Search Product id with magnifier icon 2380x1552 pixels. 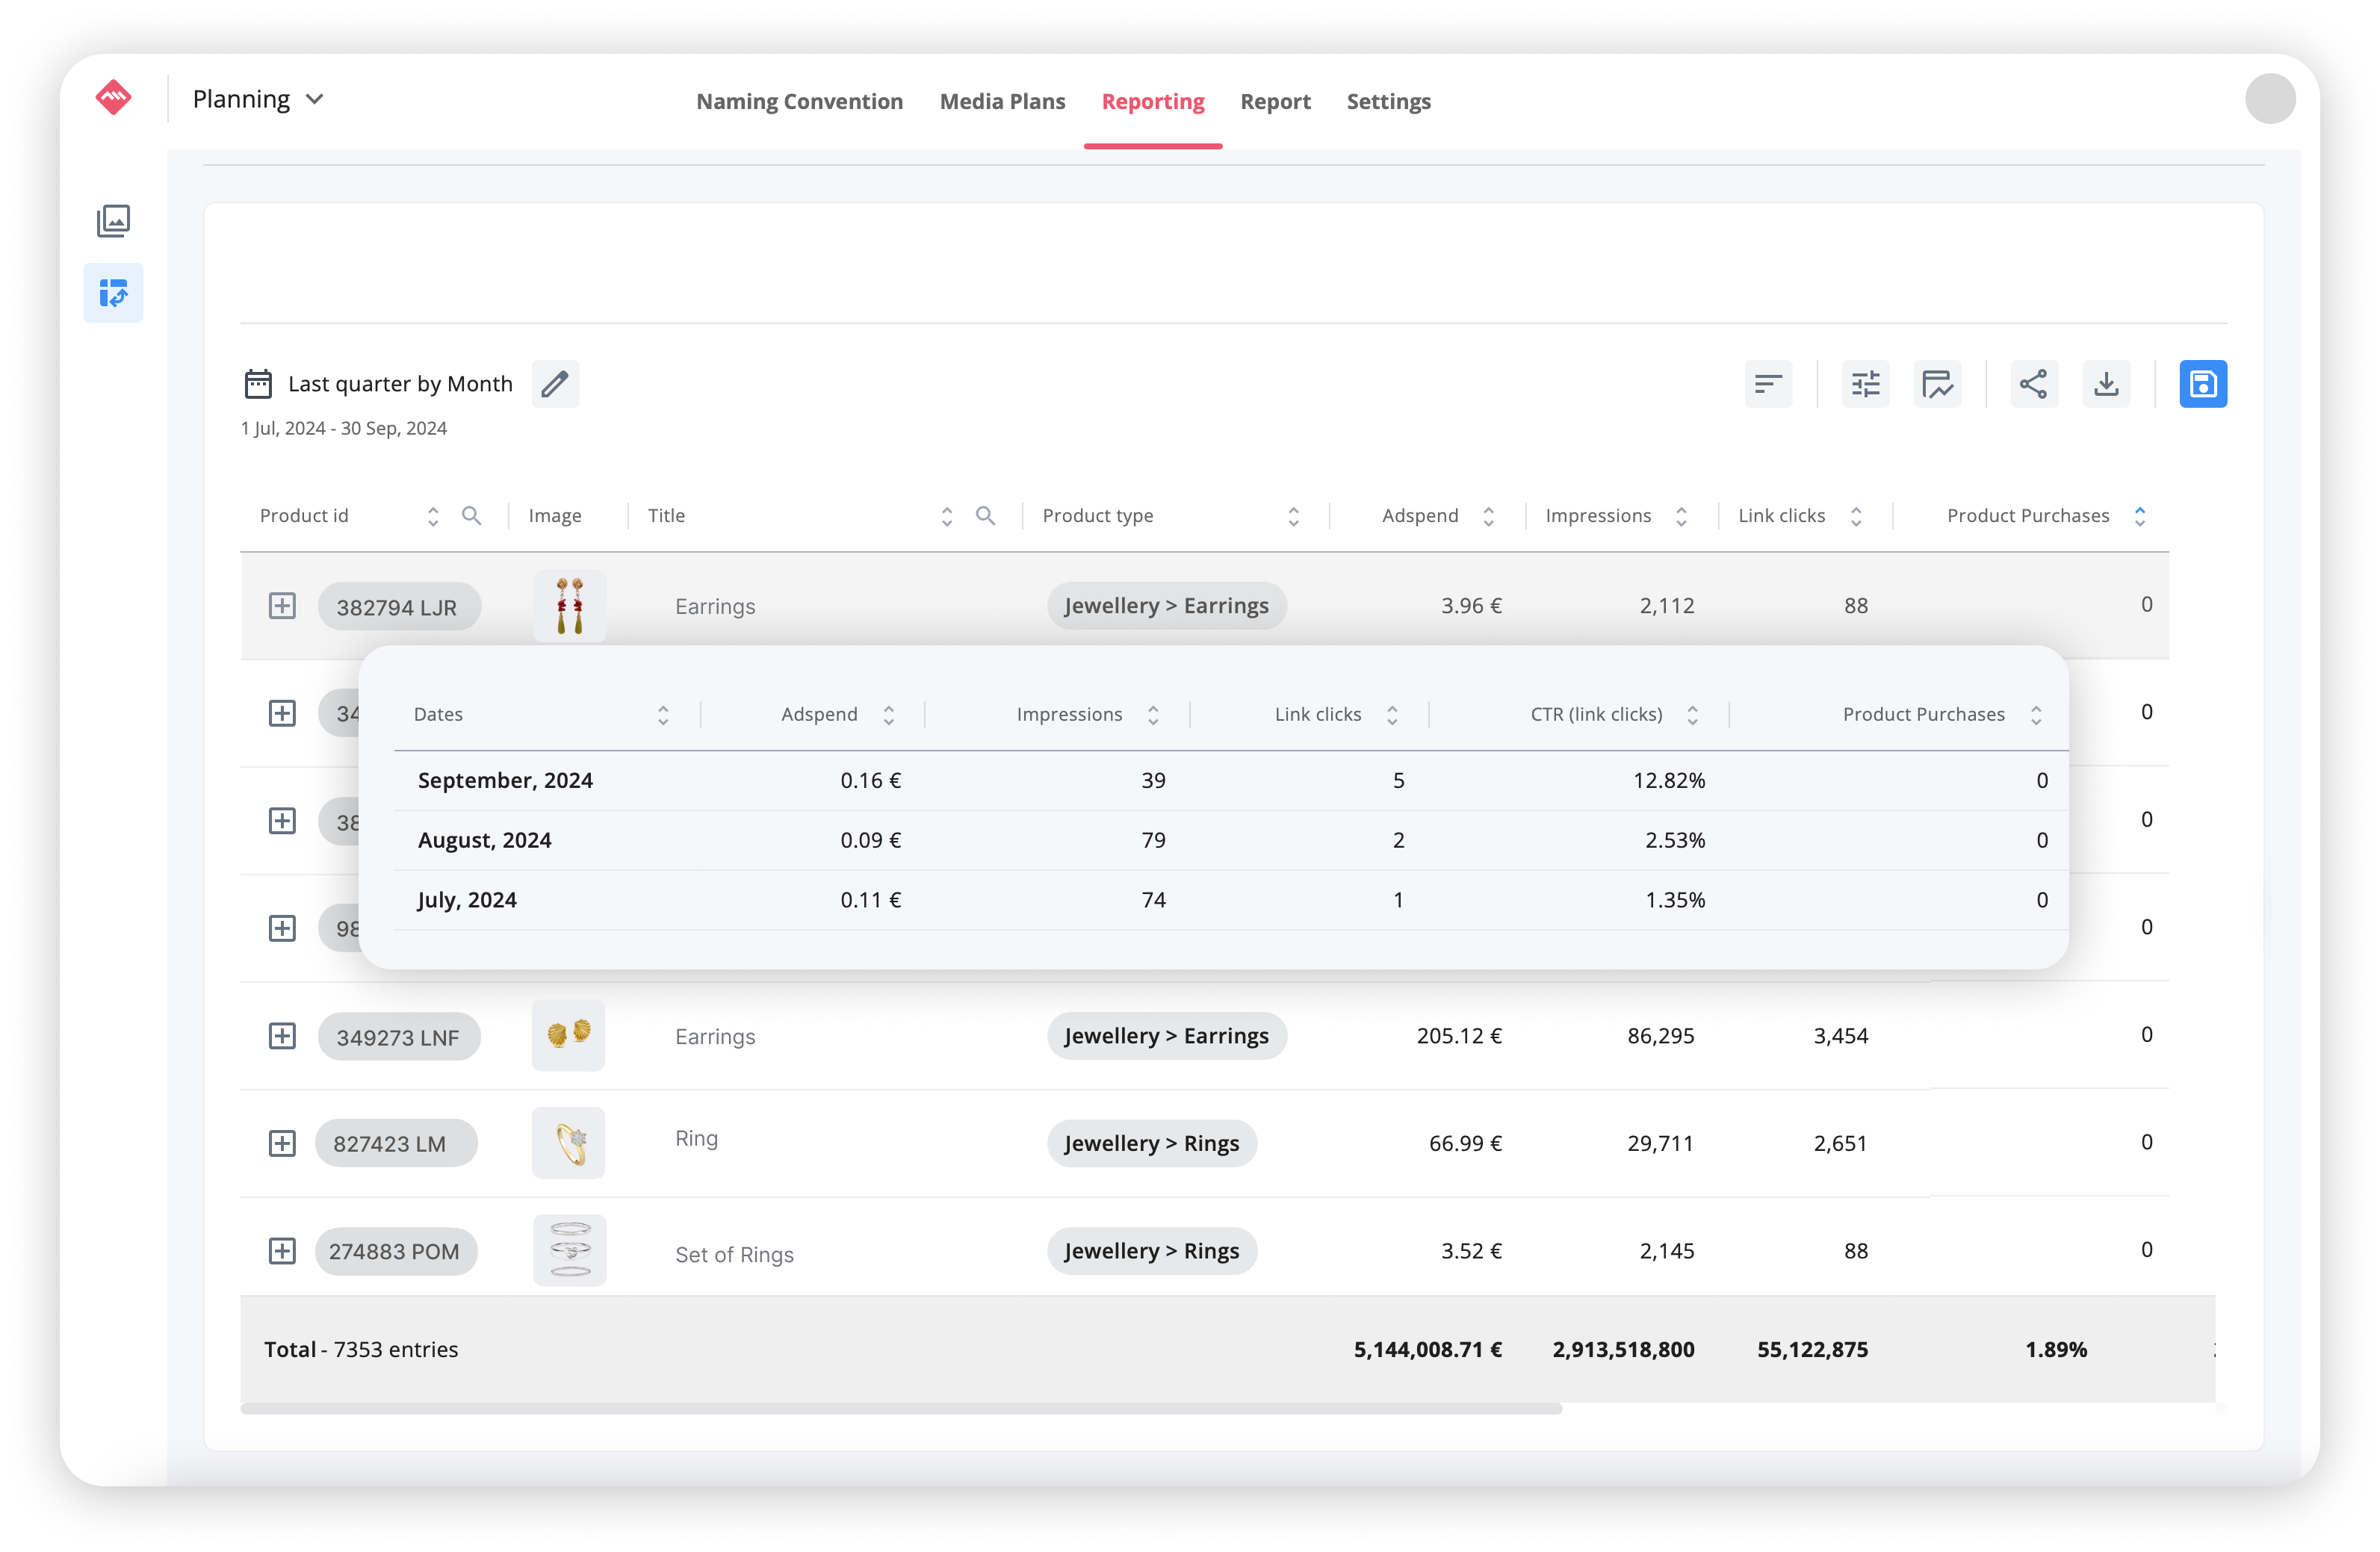click(471, 516)
